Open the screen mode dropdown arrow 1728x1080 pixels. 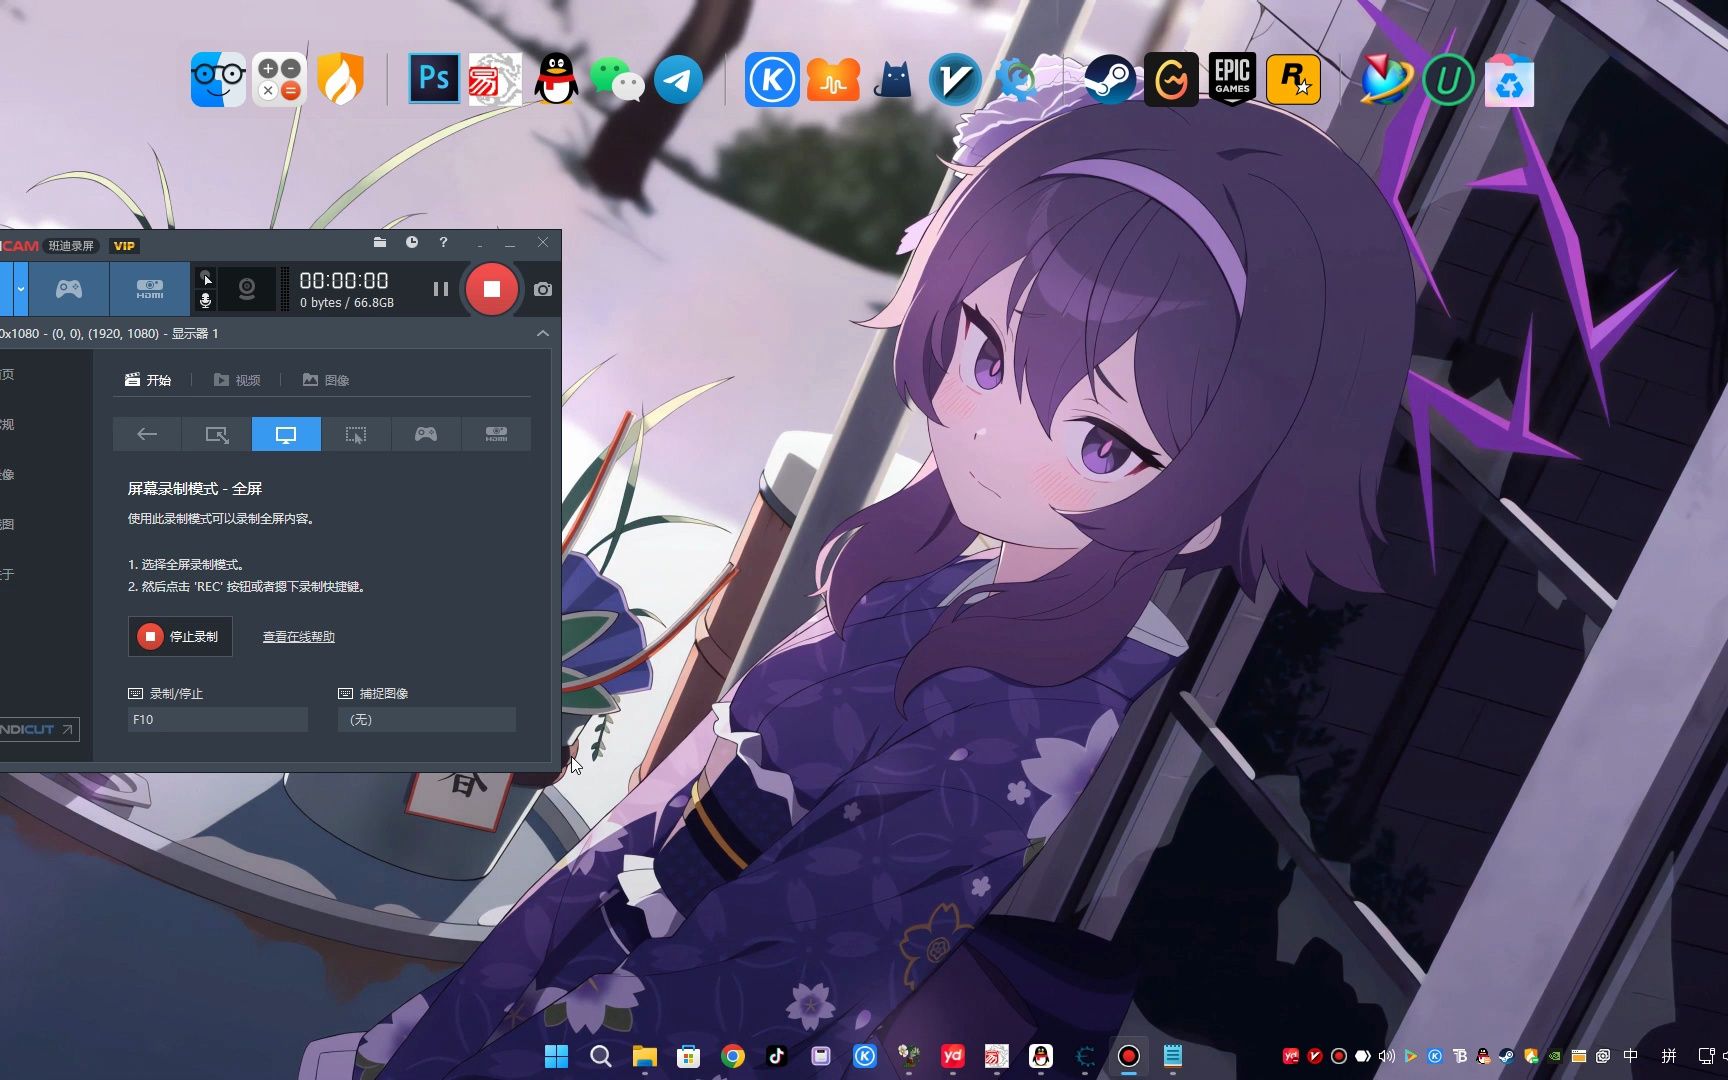point(20,289)
